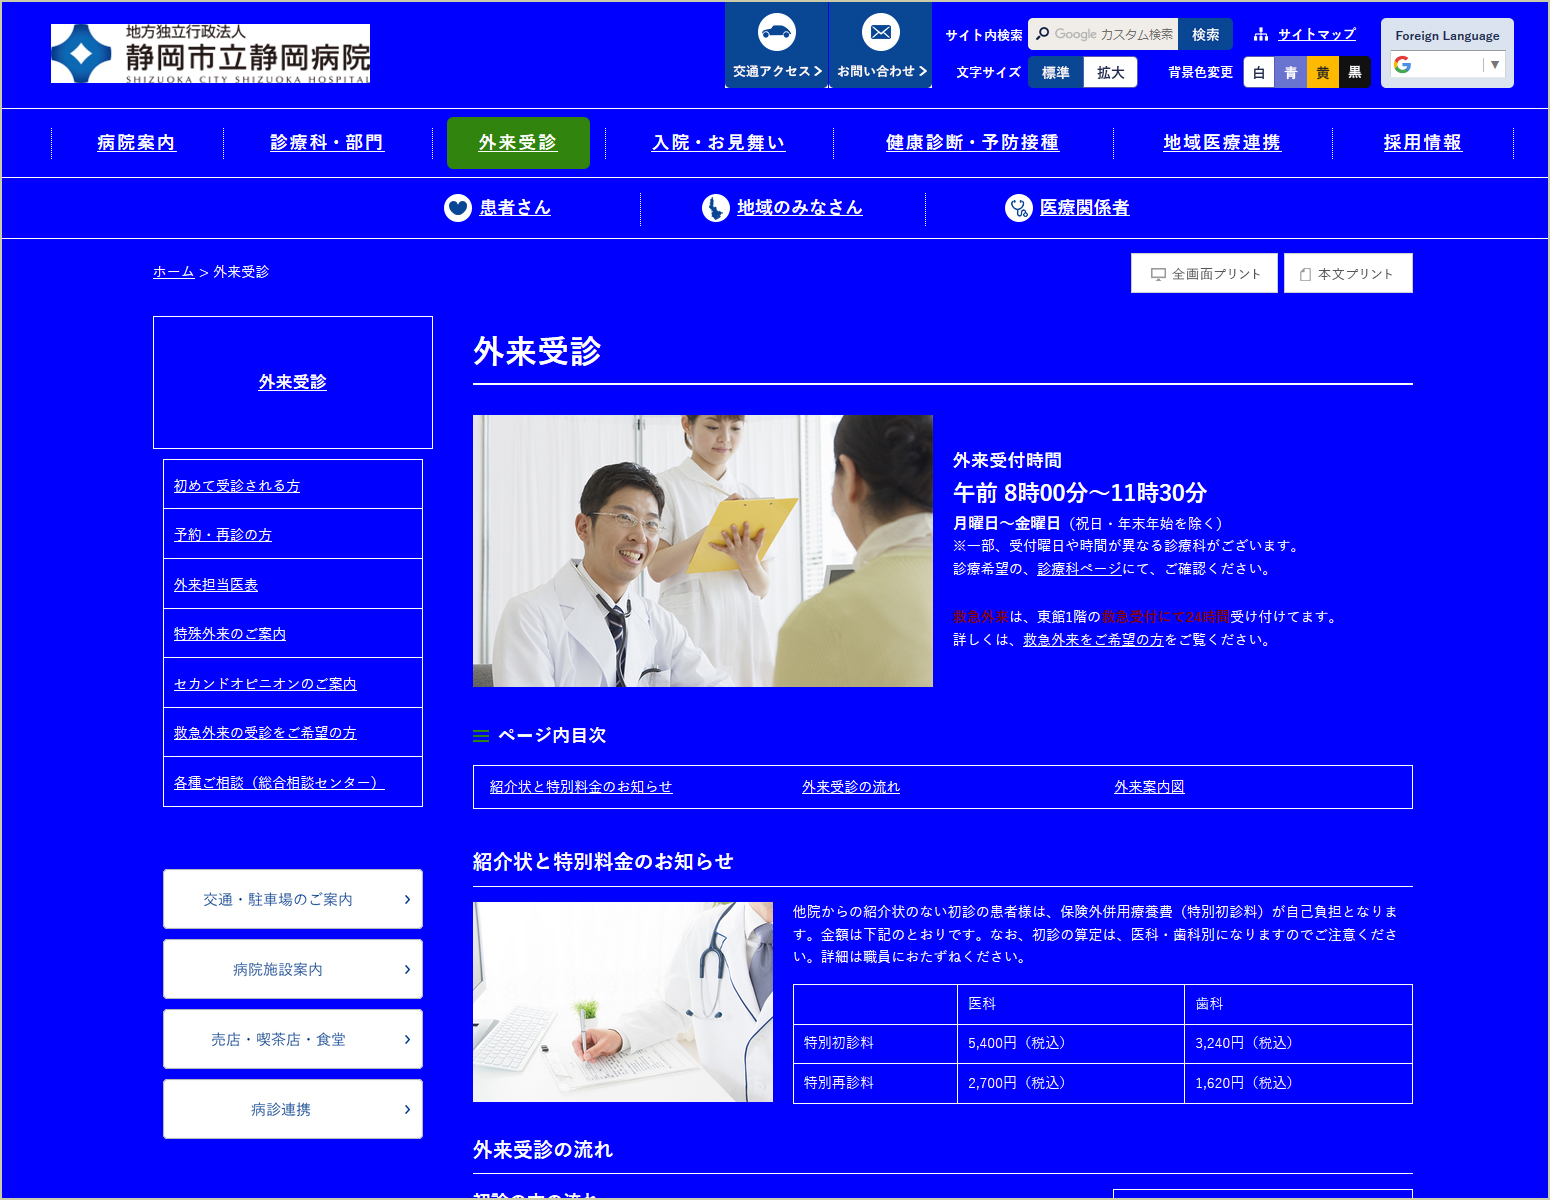
Task: Open 初めて受診される方 in the sidebar
Action: 237,485
